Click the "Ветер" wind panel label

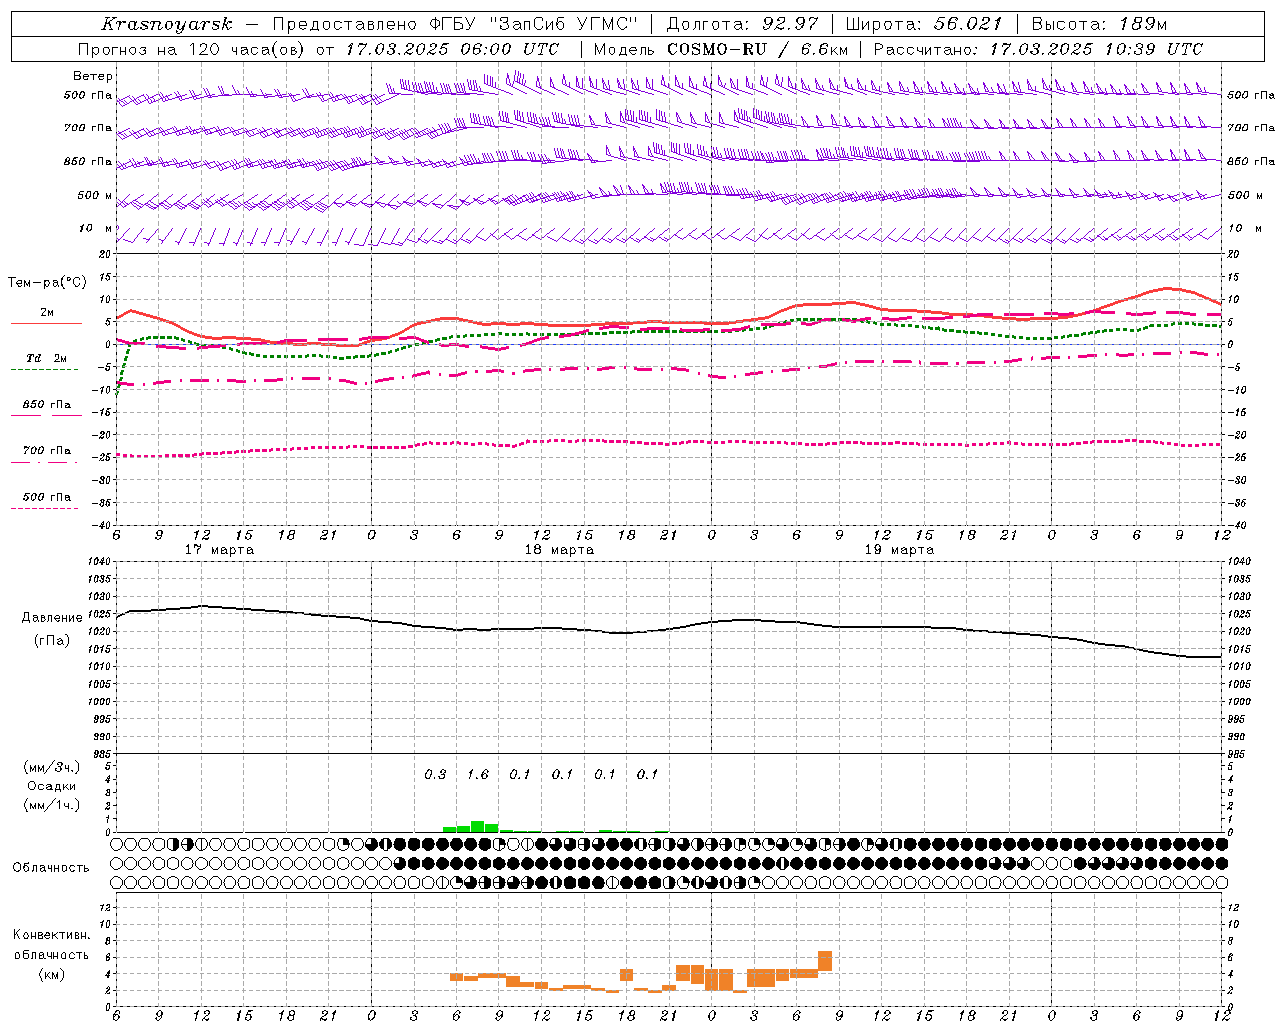point(93,76)
